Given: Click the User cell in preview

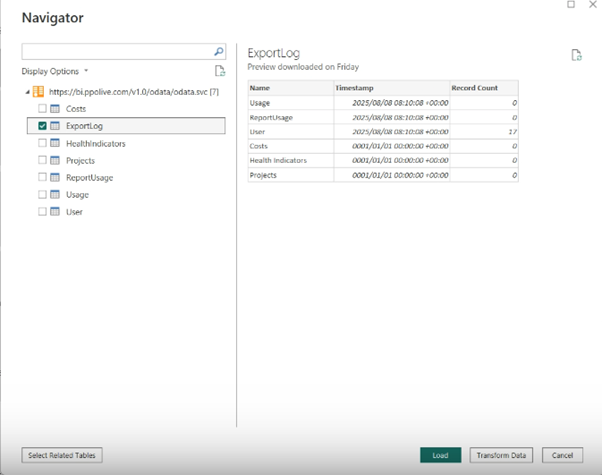Looking at the screenshot, I should click(291, 132).
